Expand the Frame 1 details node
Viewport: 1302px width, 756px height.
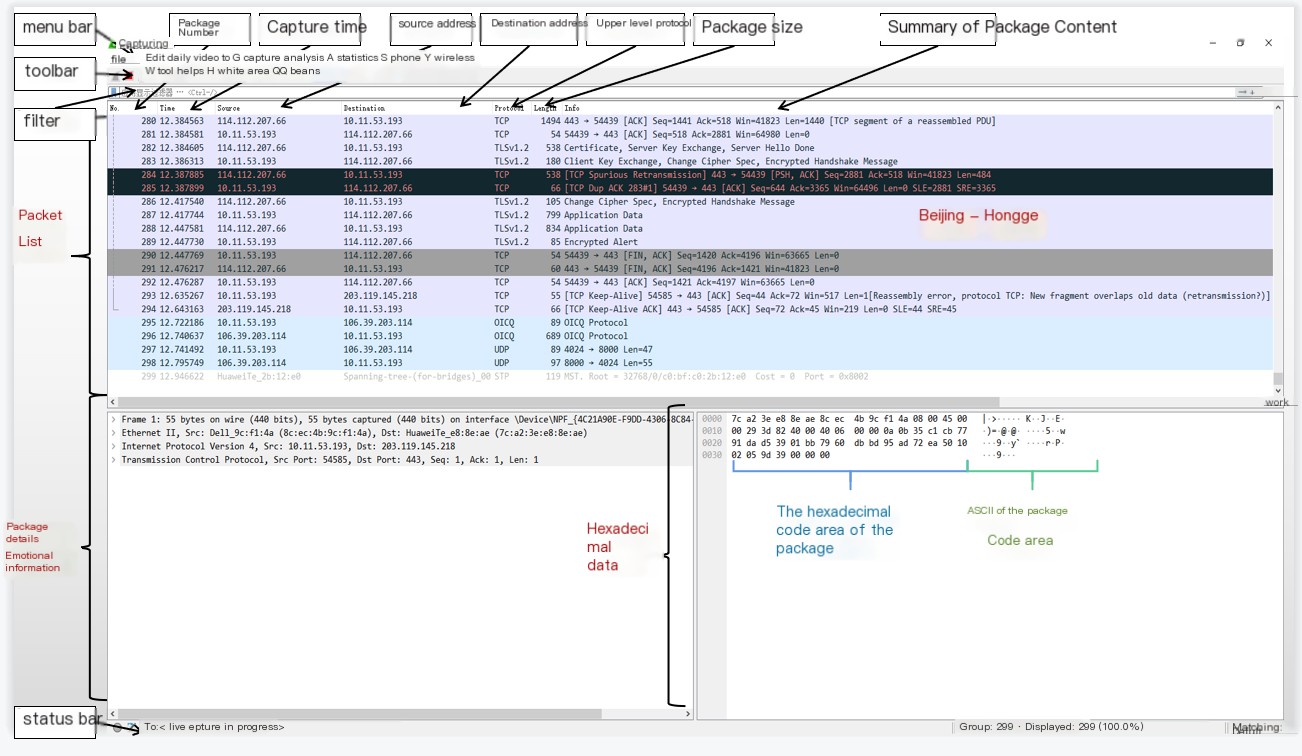point(113,419)
